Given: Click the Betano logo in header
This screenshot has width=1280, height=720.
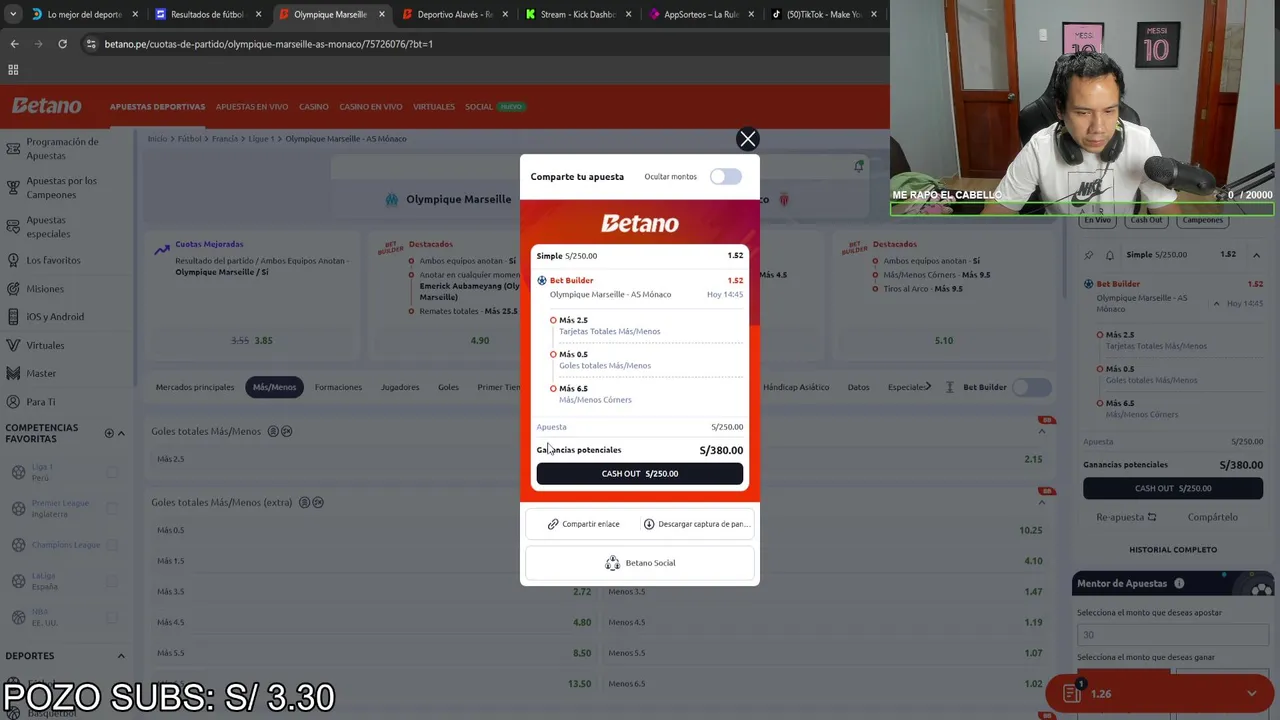Looking at the screenshot, I should pyautogui.click(x=47, y=106).
